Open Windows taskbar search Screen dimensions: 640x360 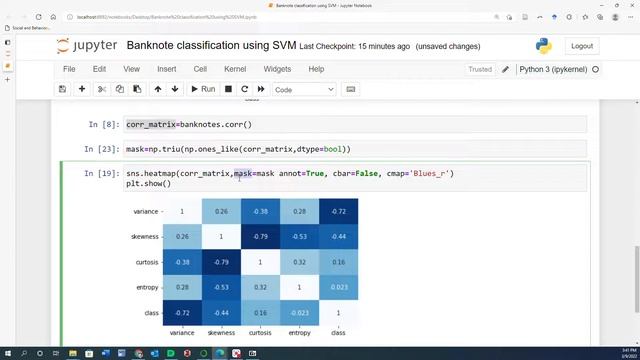[x=24, y=353]
